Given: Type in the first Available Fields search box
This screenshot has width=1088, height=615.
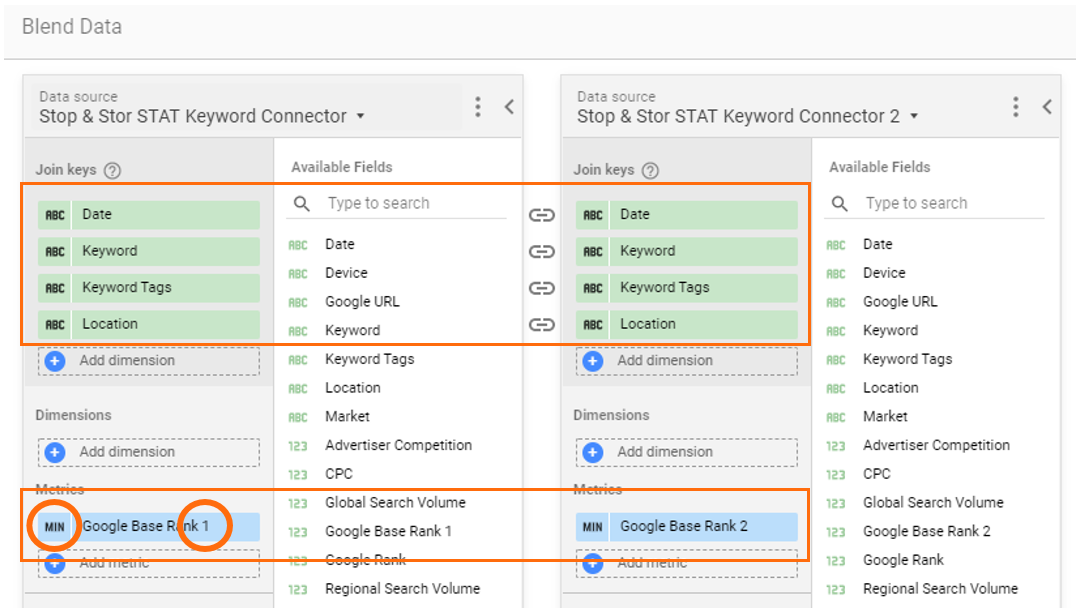Looking at the screenshot, I should 410,204.
